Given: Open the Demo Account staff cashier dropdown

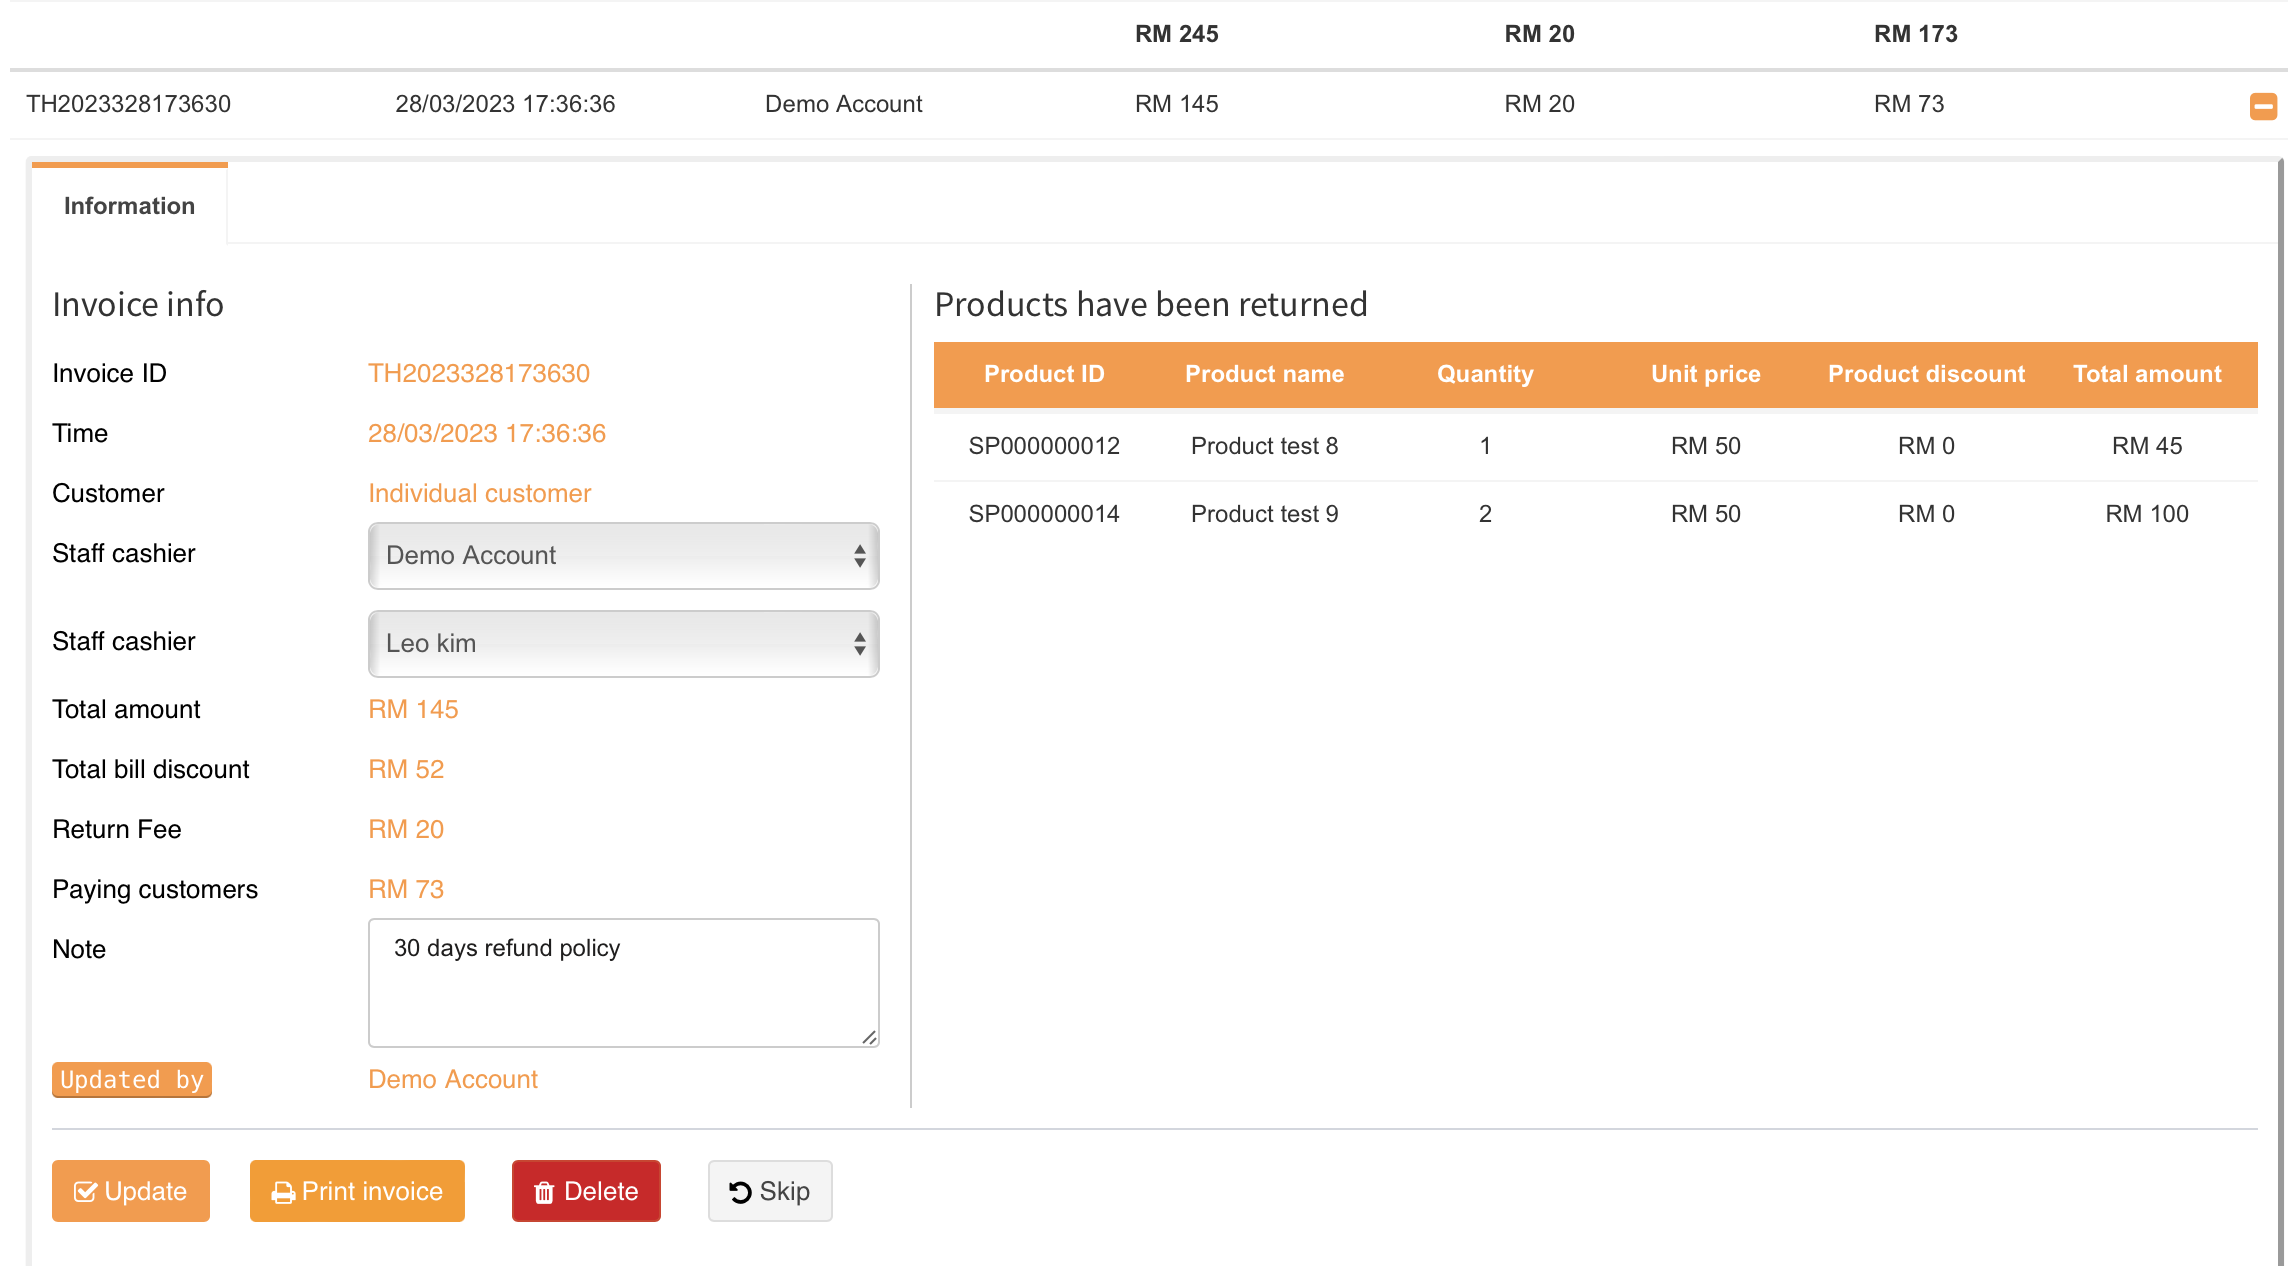Looking at the screenshot, I should pyautogui.click(x=623, y=556).
